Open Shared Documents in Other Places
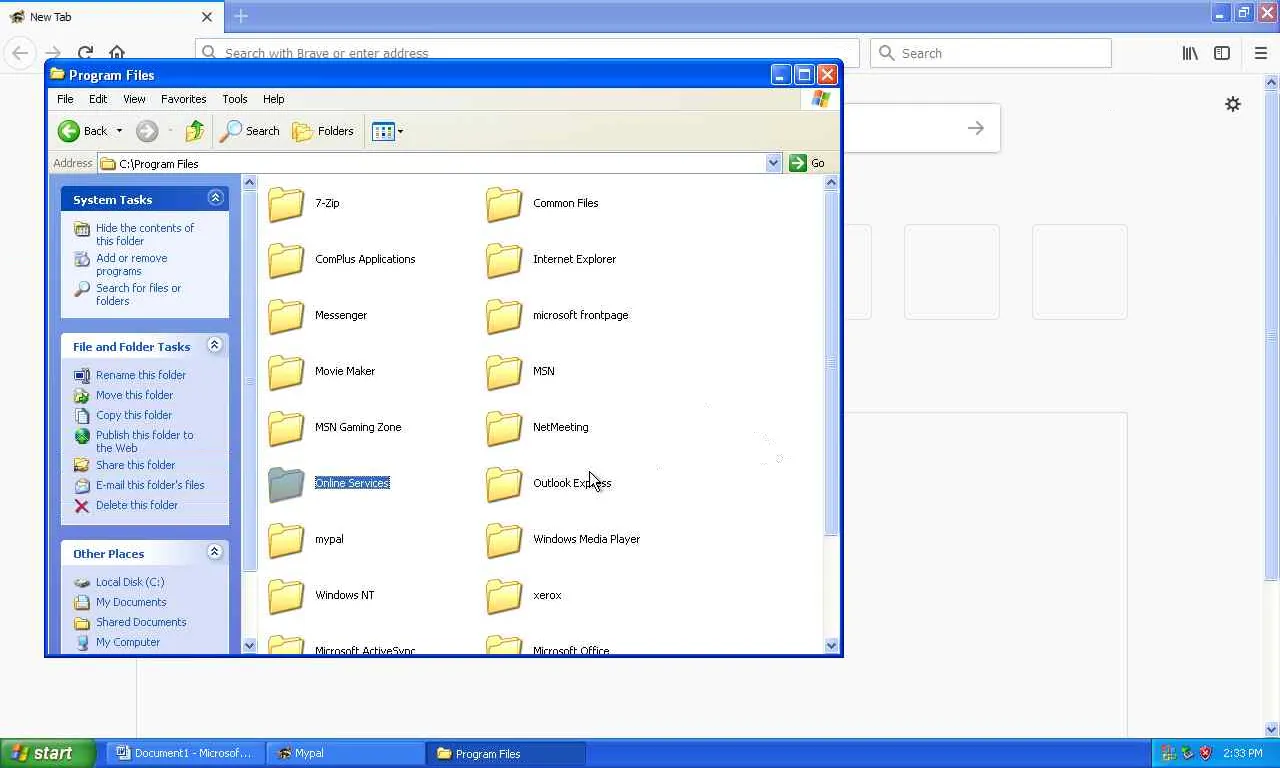This screenshot has width=1280, height=768. 141,622
